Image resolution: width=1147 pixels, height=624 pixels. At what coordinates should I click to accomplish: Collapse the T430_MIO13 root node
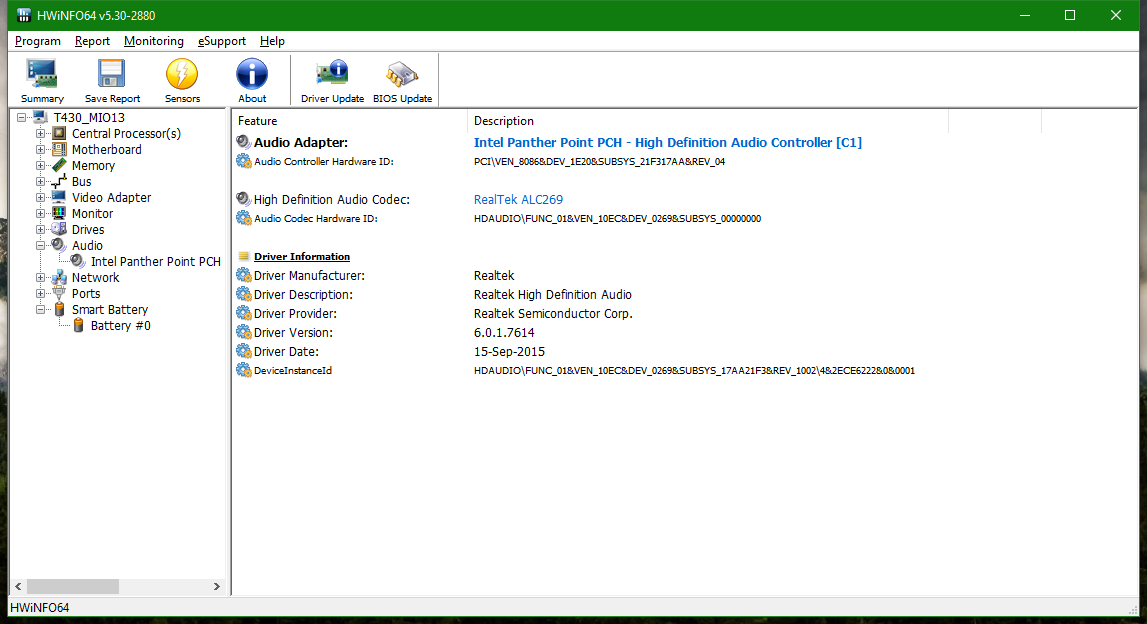[x=22, y=117]
